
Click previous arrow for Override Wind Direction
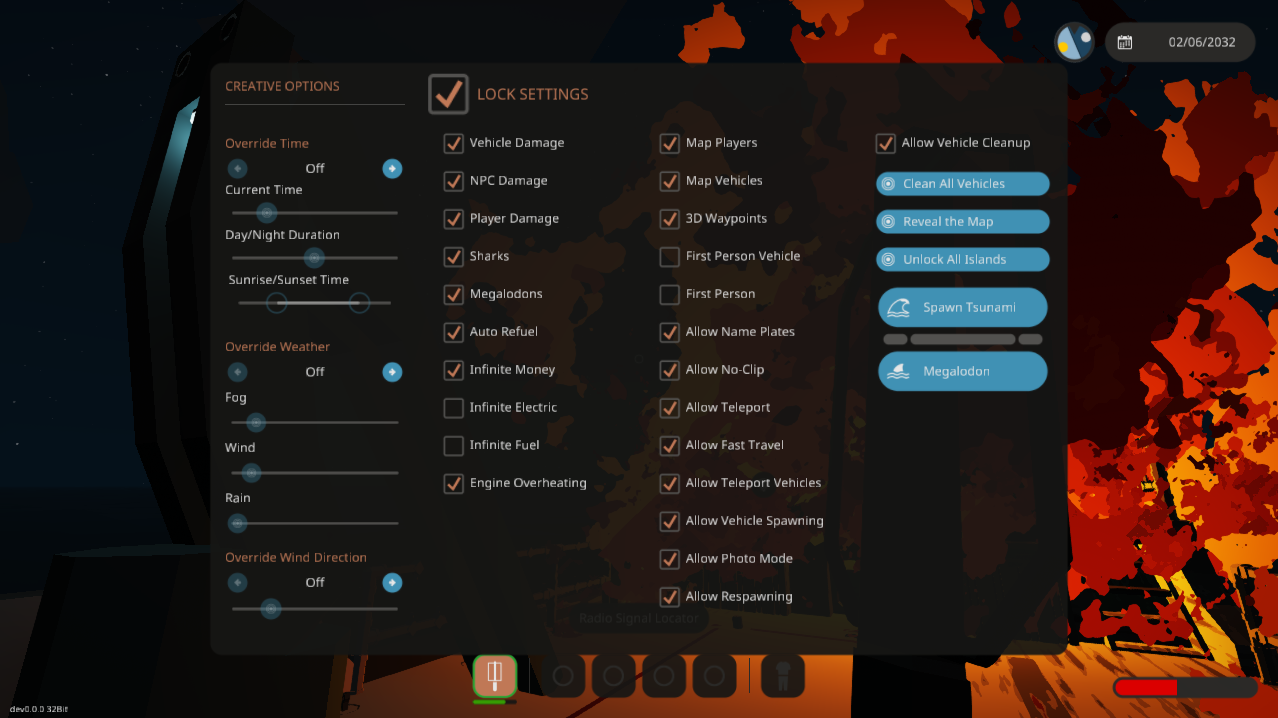click(237, 582)
